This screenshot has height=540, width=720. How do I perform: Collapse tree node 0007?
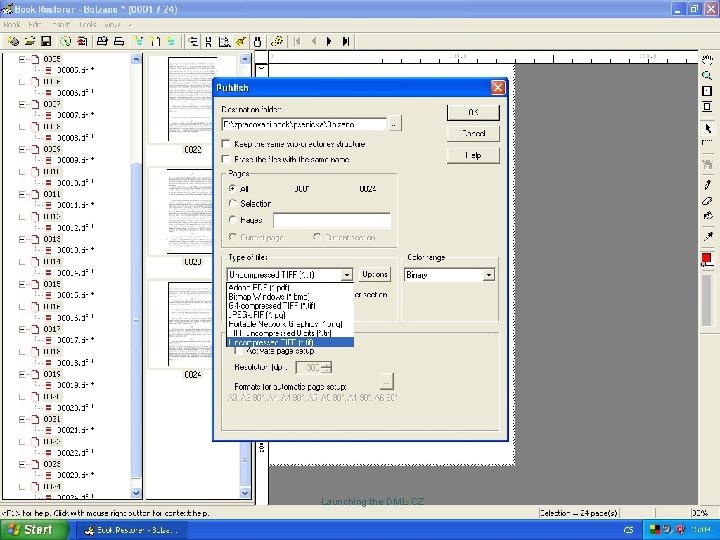click(22, 104)
